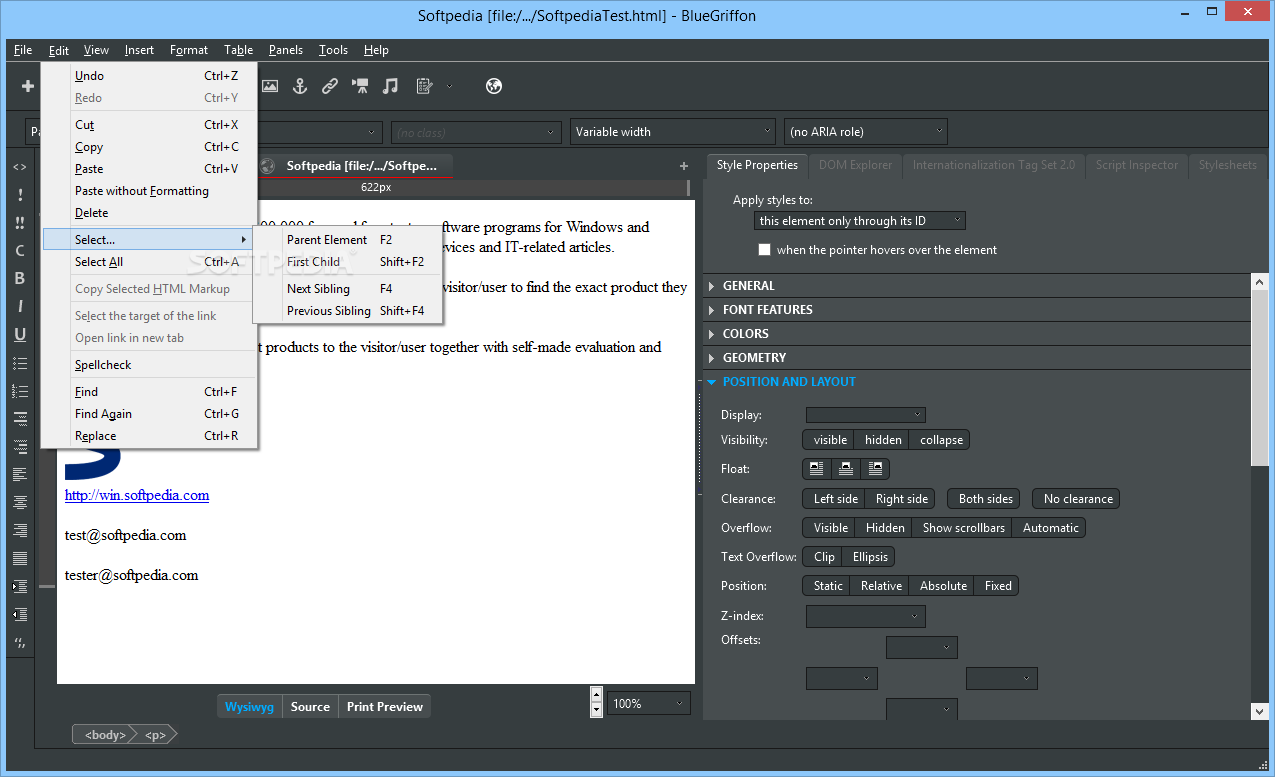The width and height of the screenshot is (1275, 777).
Task: Toggle bold with the B icon
Action: tap(20, 279)
